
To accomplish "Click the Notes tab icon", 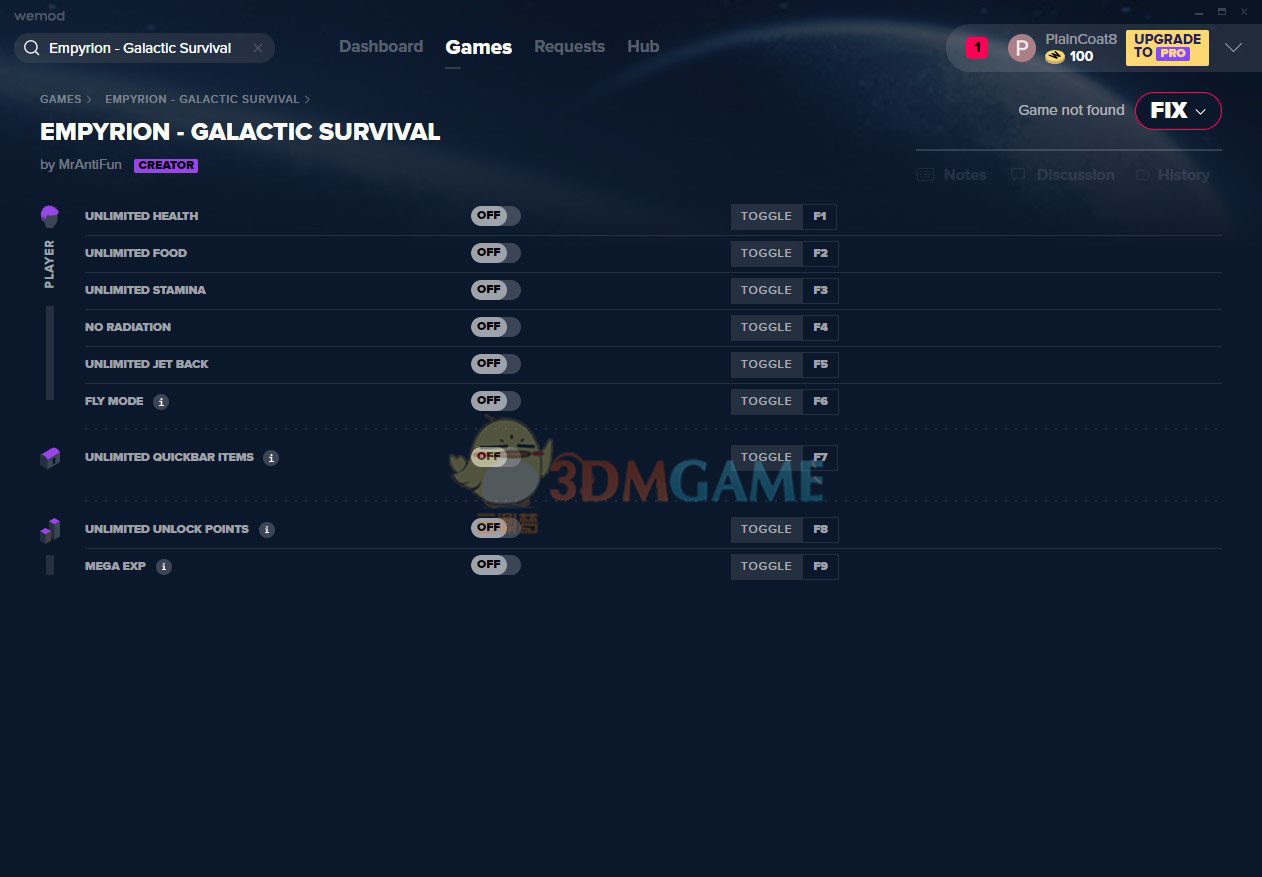I will pyautogui.click(x=925, y=175).
